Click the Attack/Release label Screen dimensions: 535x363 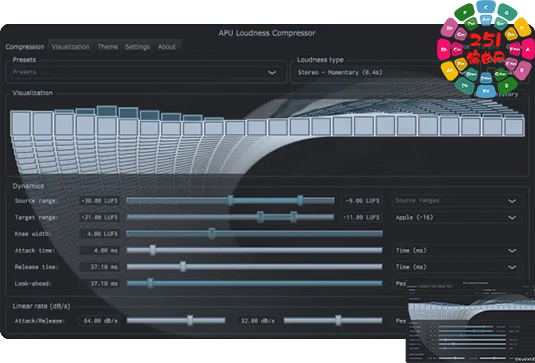(x=39, y=321)
